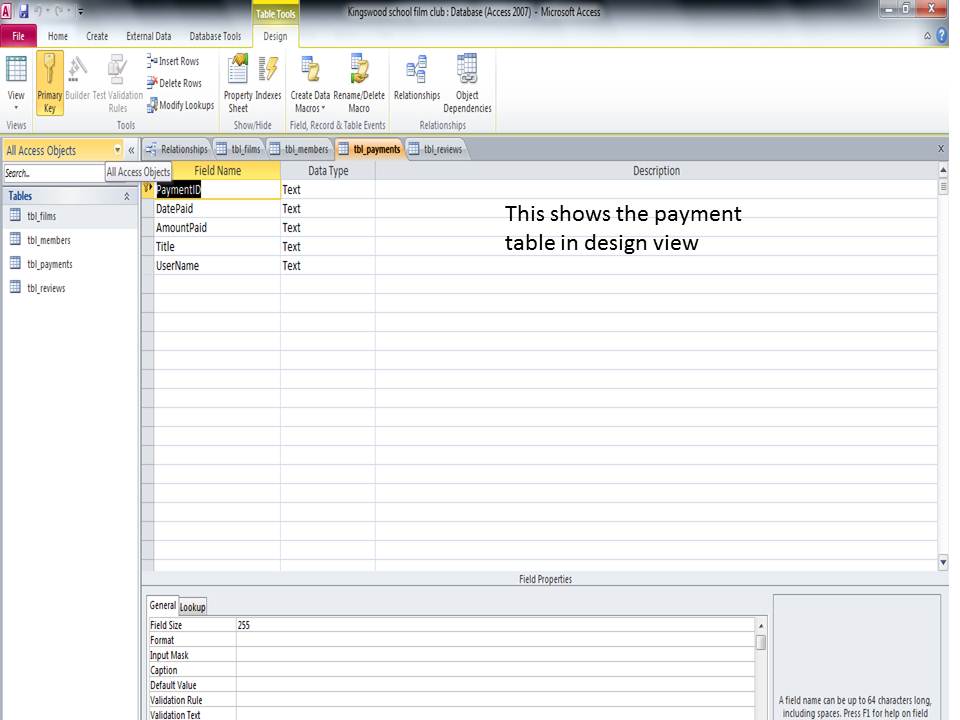The height and width of the screenshot is (720, 960).
Task: Open Relationships from the ribbon
Action: pos(417,78)
